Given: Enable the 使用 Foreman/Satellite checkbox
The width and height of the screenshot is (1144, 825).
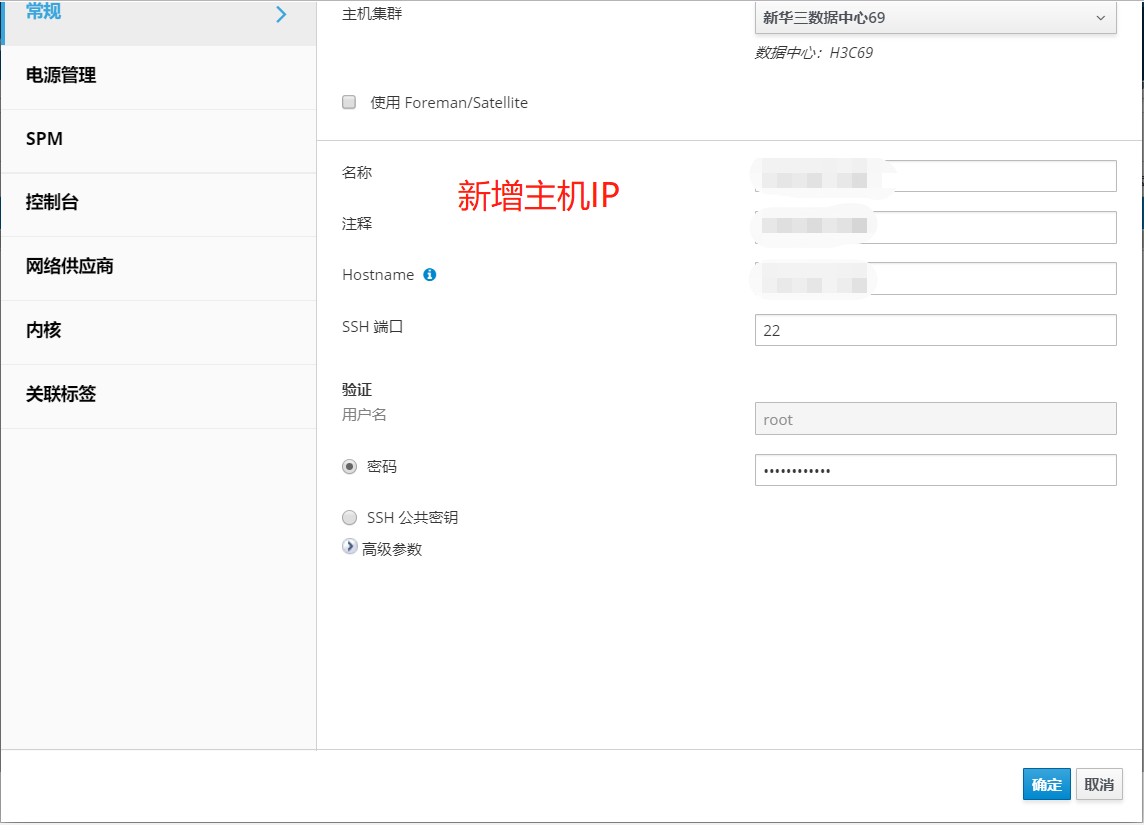Looking at the screenshot, I should point(349,102).
